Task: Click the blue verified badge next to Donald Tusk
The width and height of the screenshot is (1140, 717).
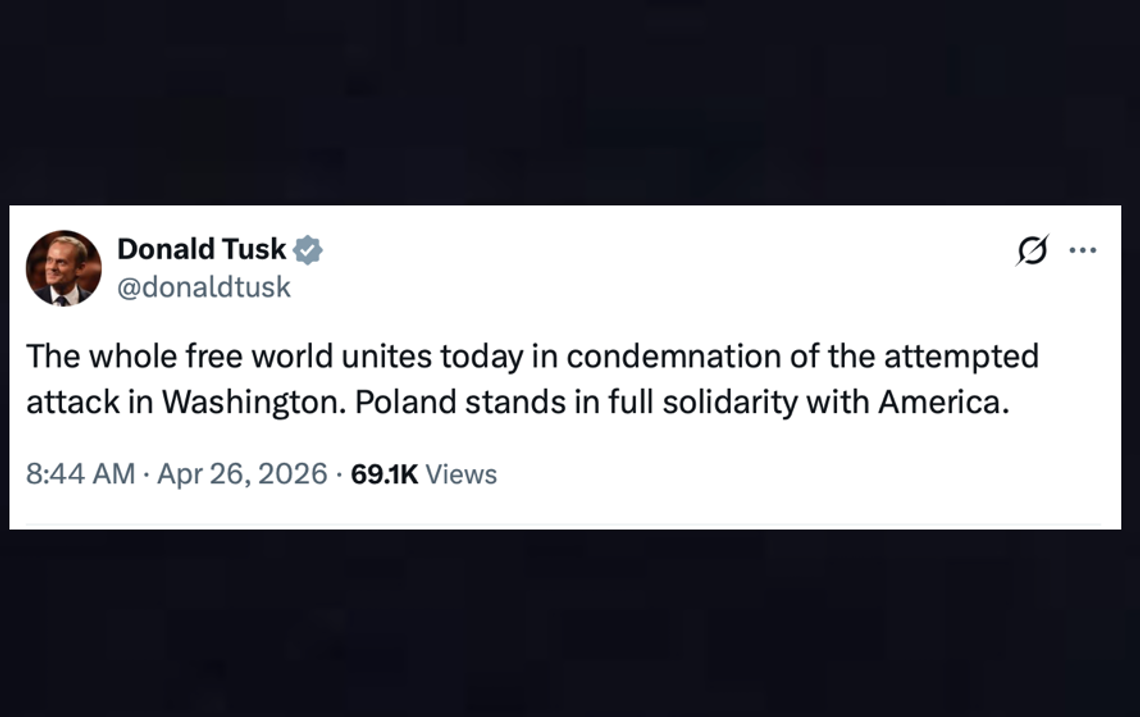Action: coord(309,249)
